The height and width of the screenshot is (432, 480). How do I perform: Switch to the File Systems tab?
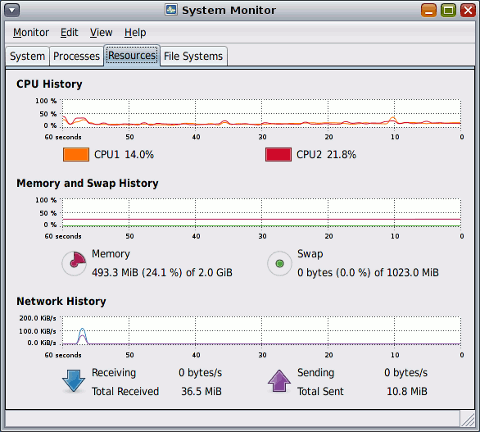click(x=193, y=56)
